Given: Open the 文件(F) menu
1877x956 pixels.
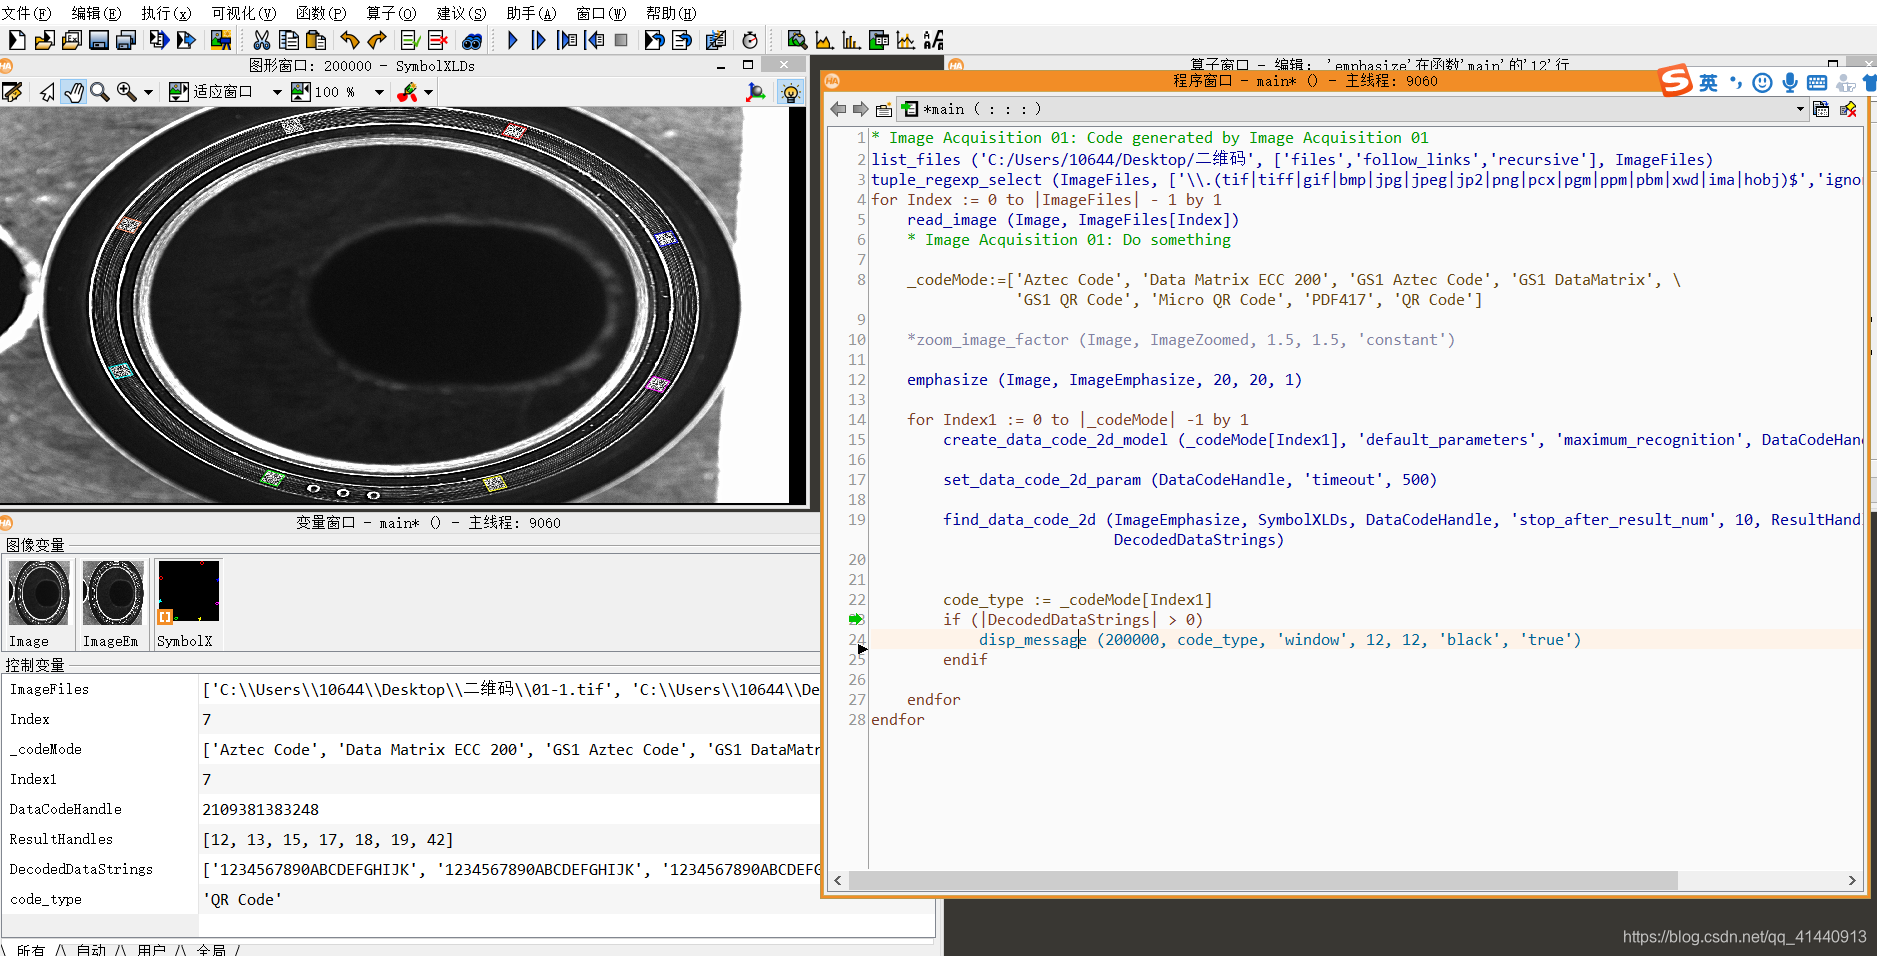Looking at the screenshot, I should pos(27,13).
